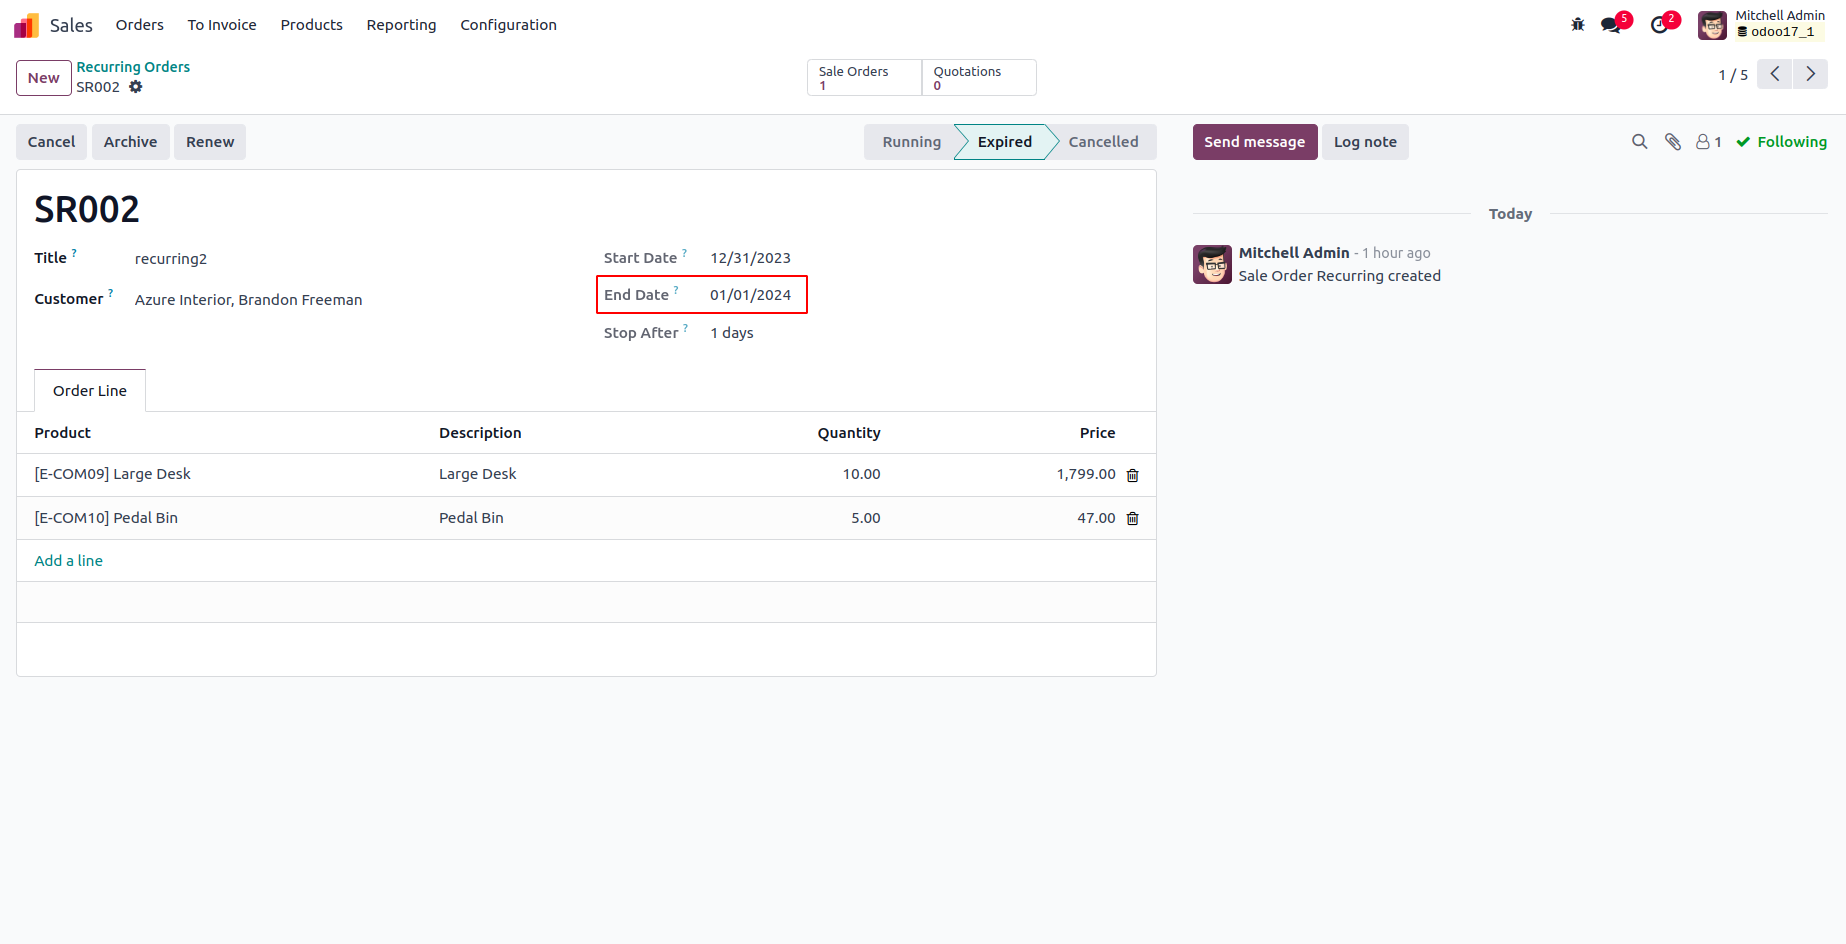The width and height of the screenshot is (1846, 944).
Task: Open attachments paperclip icon
Action: (1673, 142)
